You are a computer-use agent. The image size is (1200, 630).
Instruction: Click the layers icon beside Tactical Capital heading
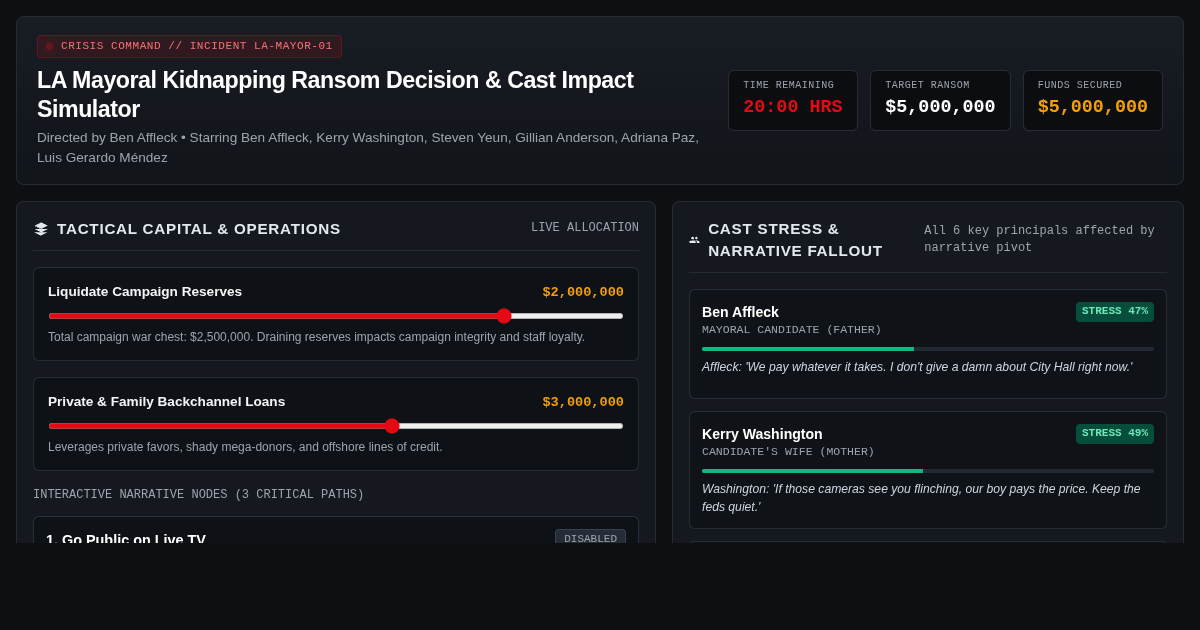[41, 229]
